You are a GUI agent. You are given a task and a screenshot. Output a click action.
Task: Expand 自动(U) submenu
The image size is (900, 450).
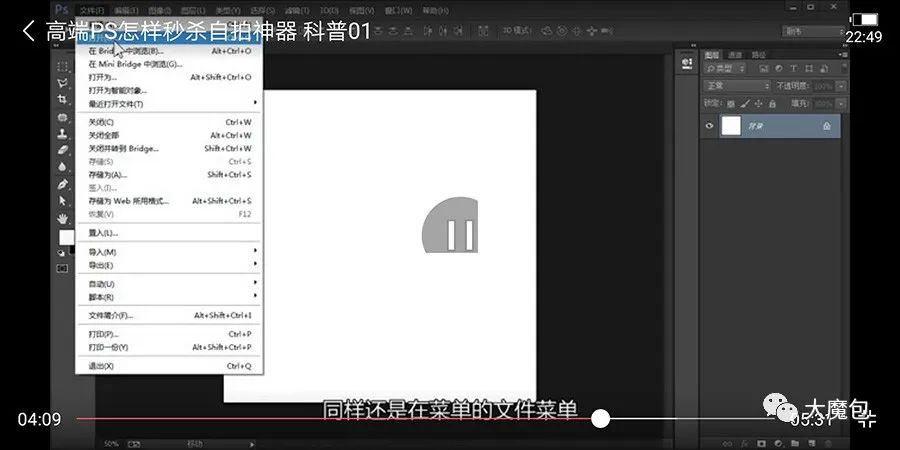[170, 284]
